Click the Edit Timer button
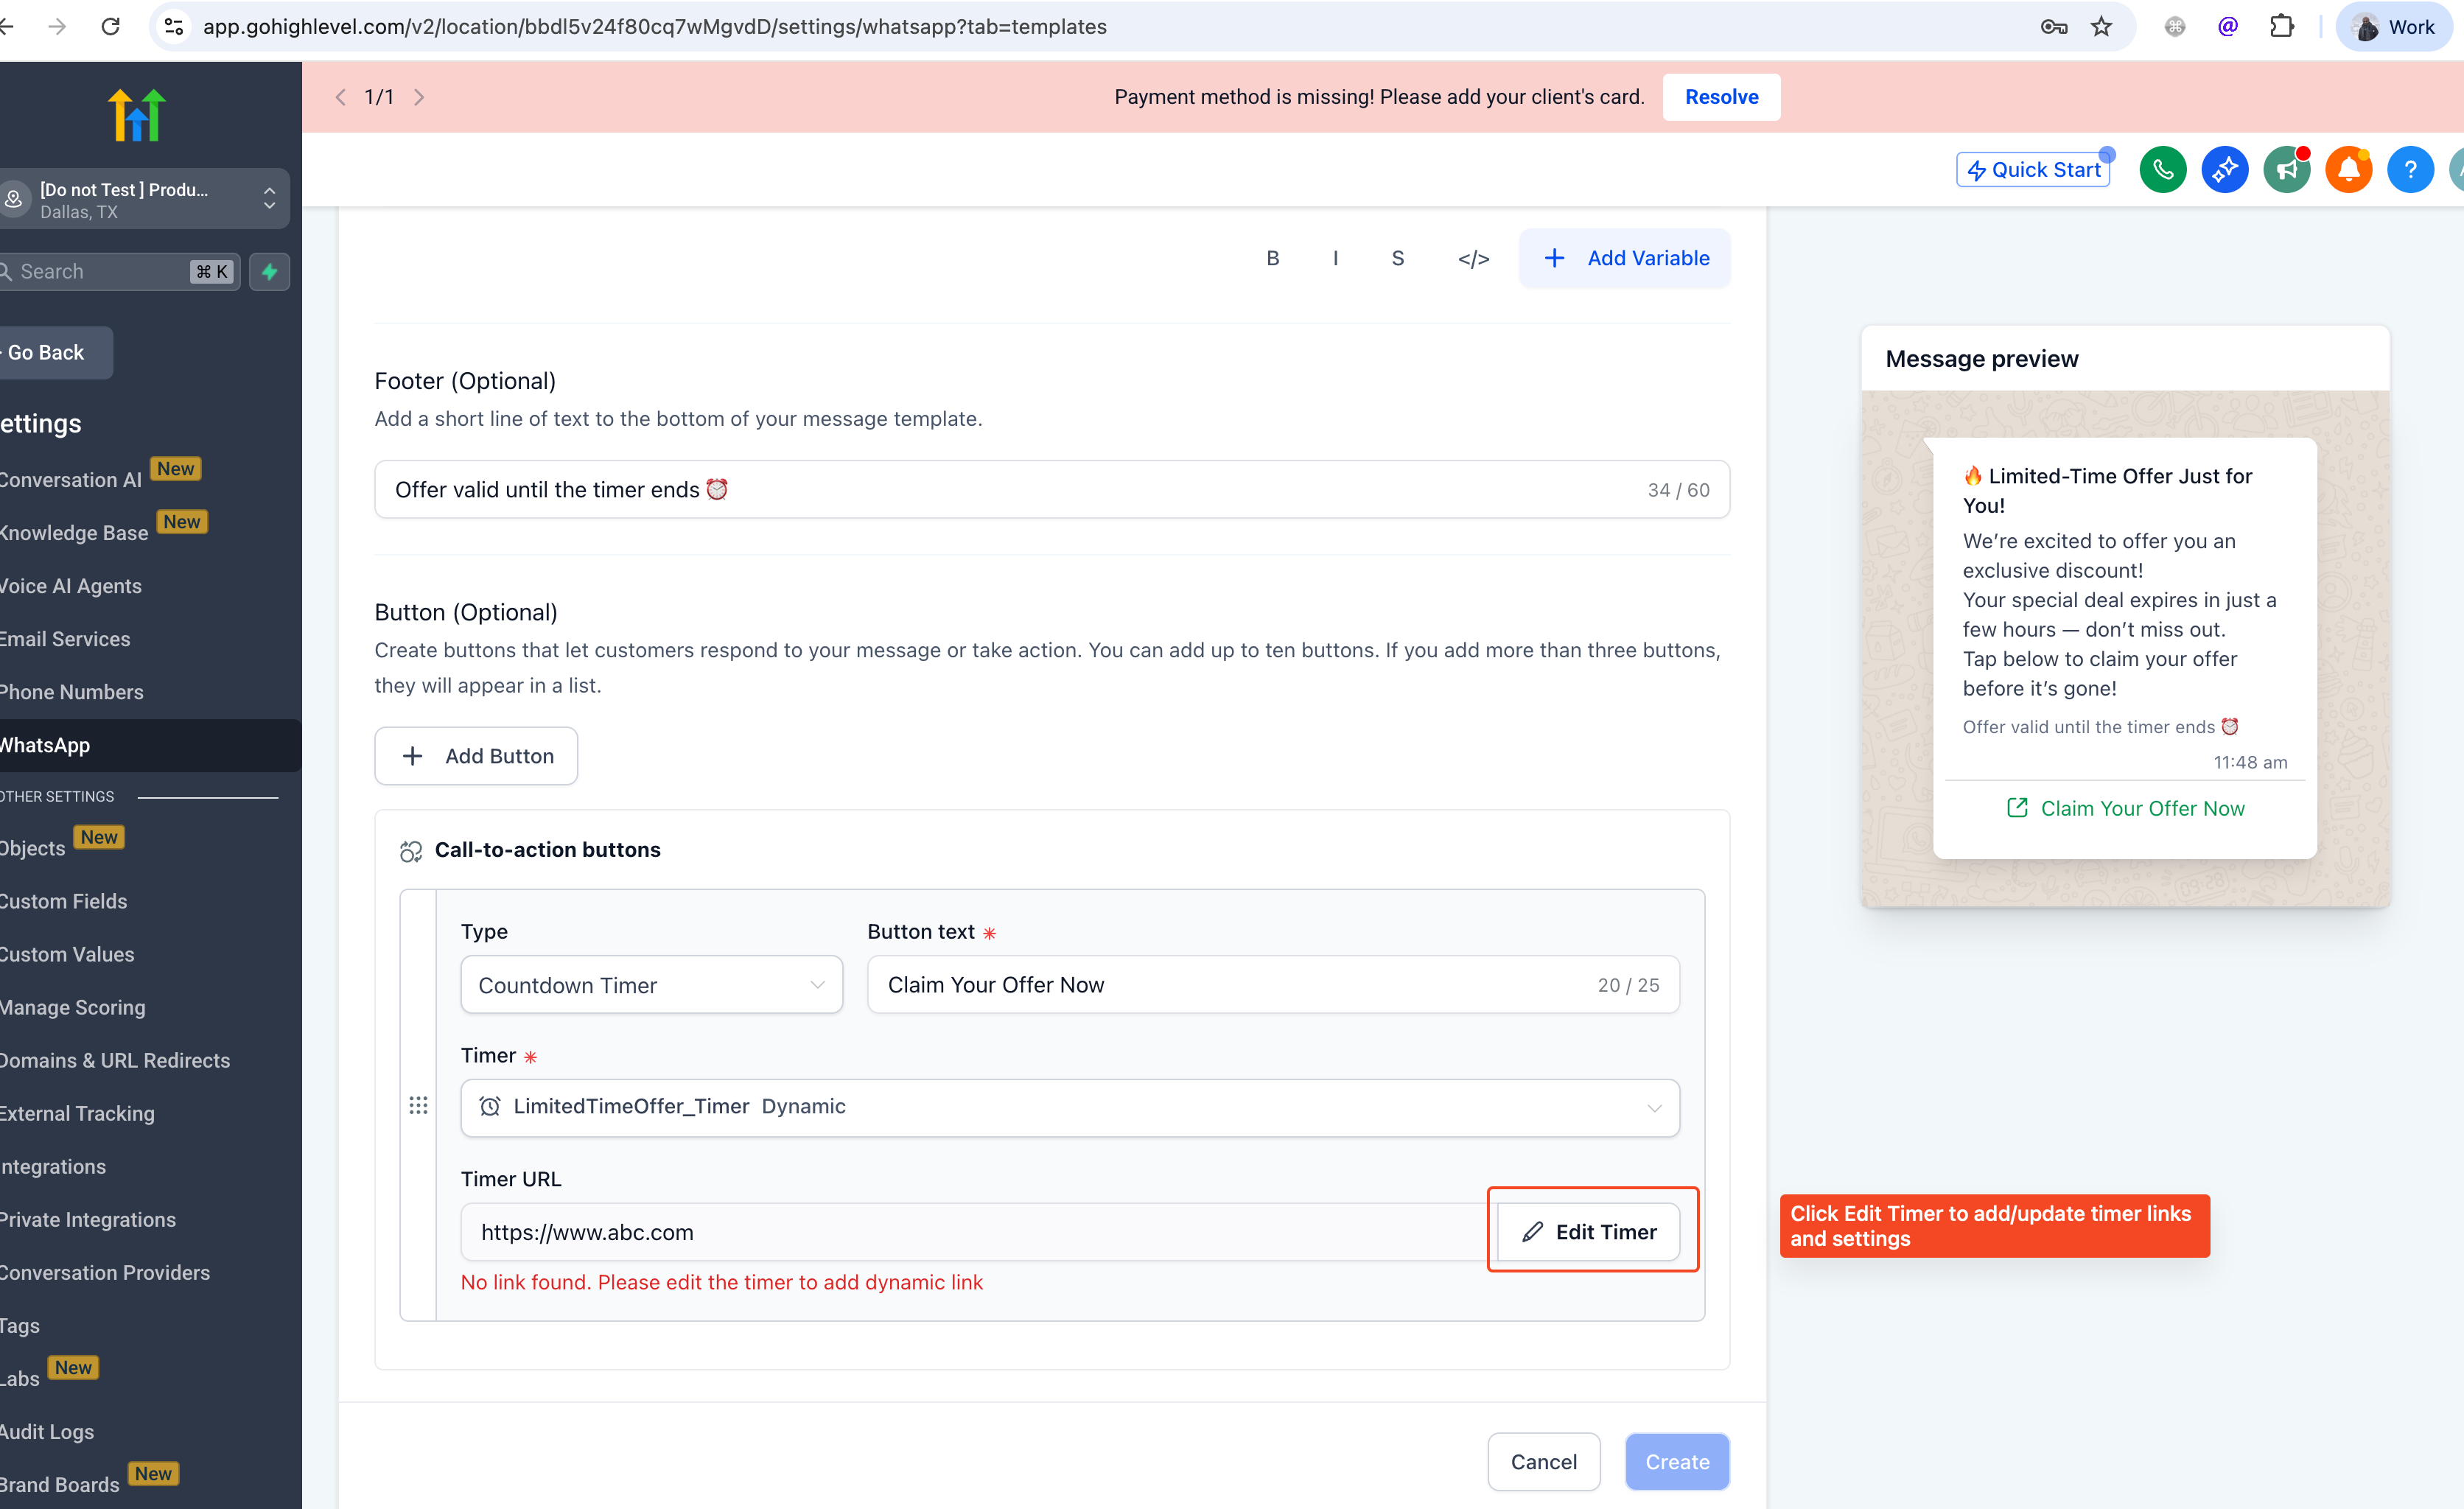 coord(1589,1232)
